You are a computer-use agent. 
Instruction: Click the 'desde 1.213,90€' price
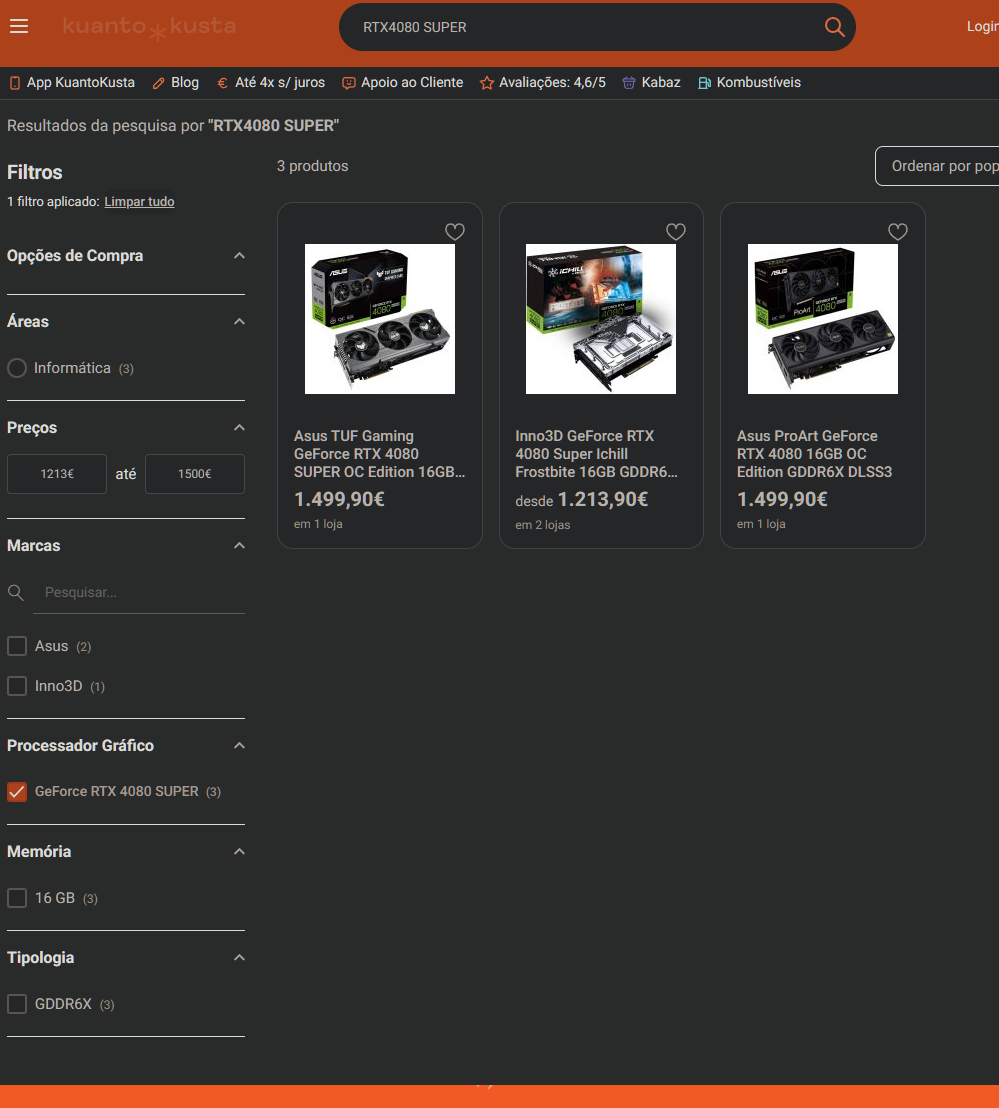(x=581, y=500)
